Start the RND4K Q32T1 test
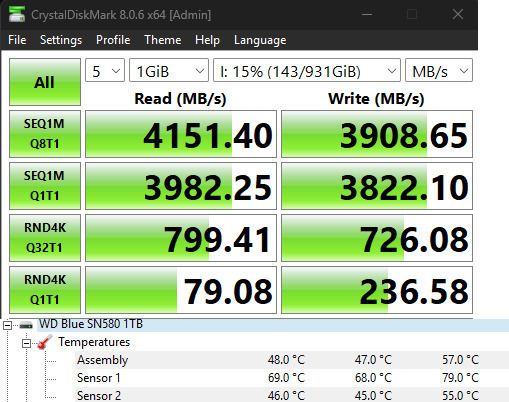509x402 pixels. tap(45, 238)
